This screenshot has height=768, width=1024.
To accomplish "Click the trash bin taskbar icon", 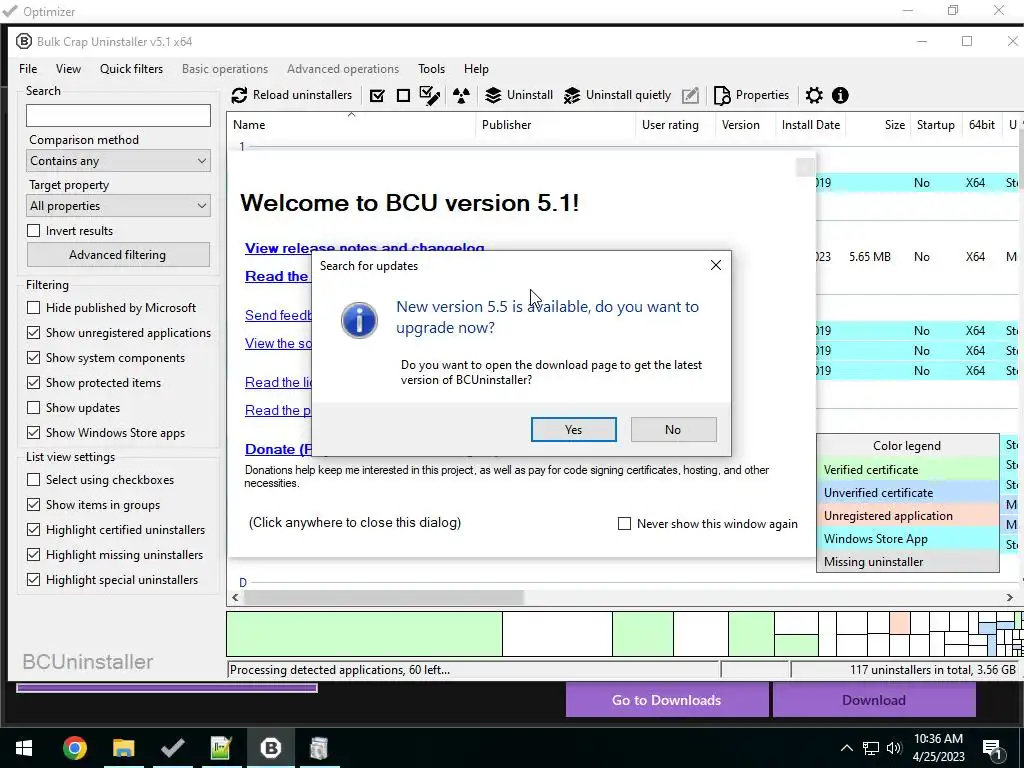I will [x=319, y=748].
